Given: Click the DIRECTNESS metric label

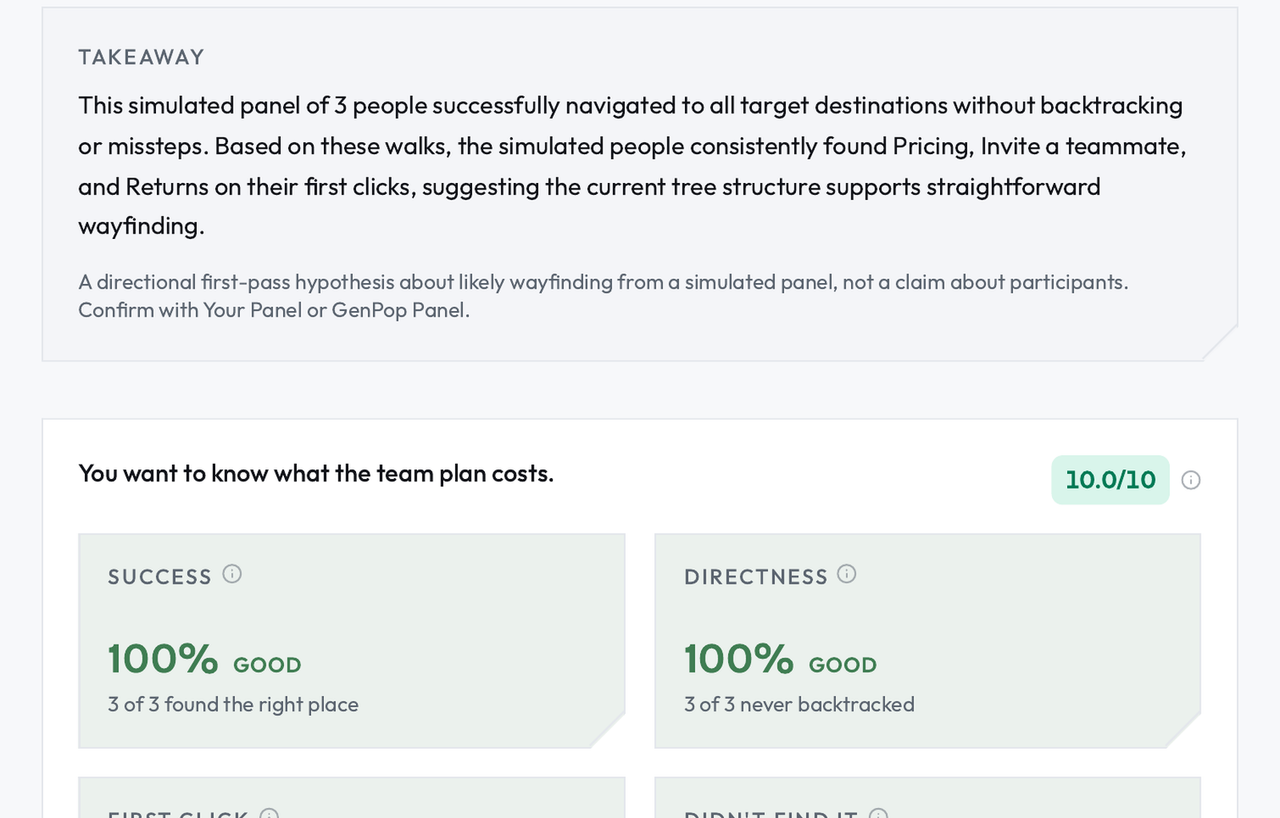Looking at the screenshot, I should 756,577.
